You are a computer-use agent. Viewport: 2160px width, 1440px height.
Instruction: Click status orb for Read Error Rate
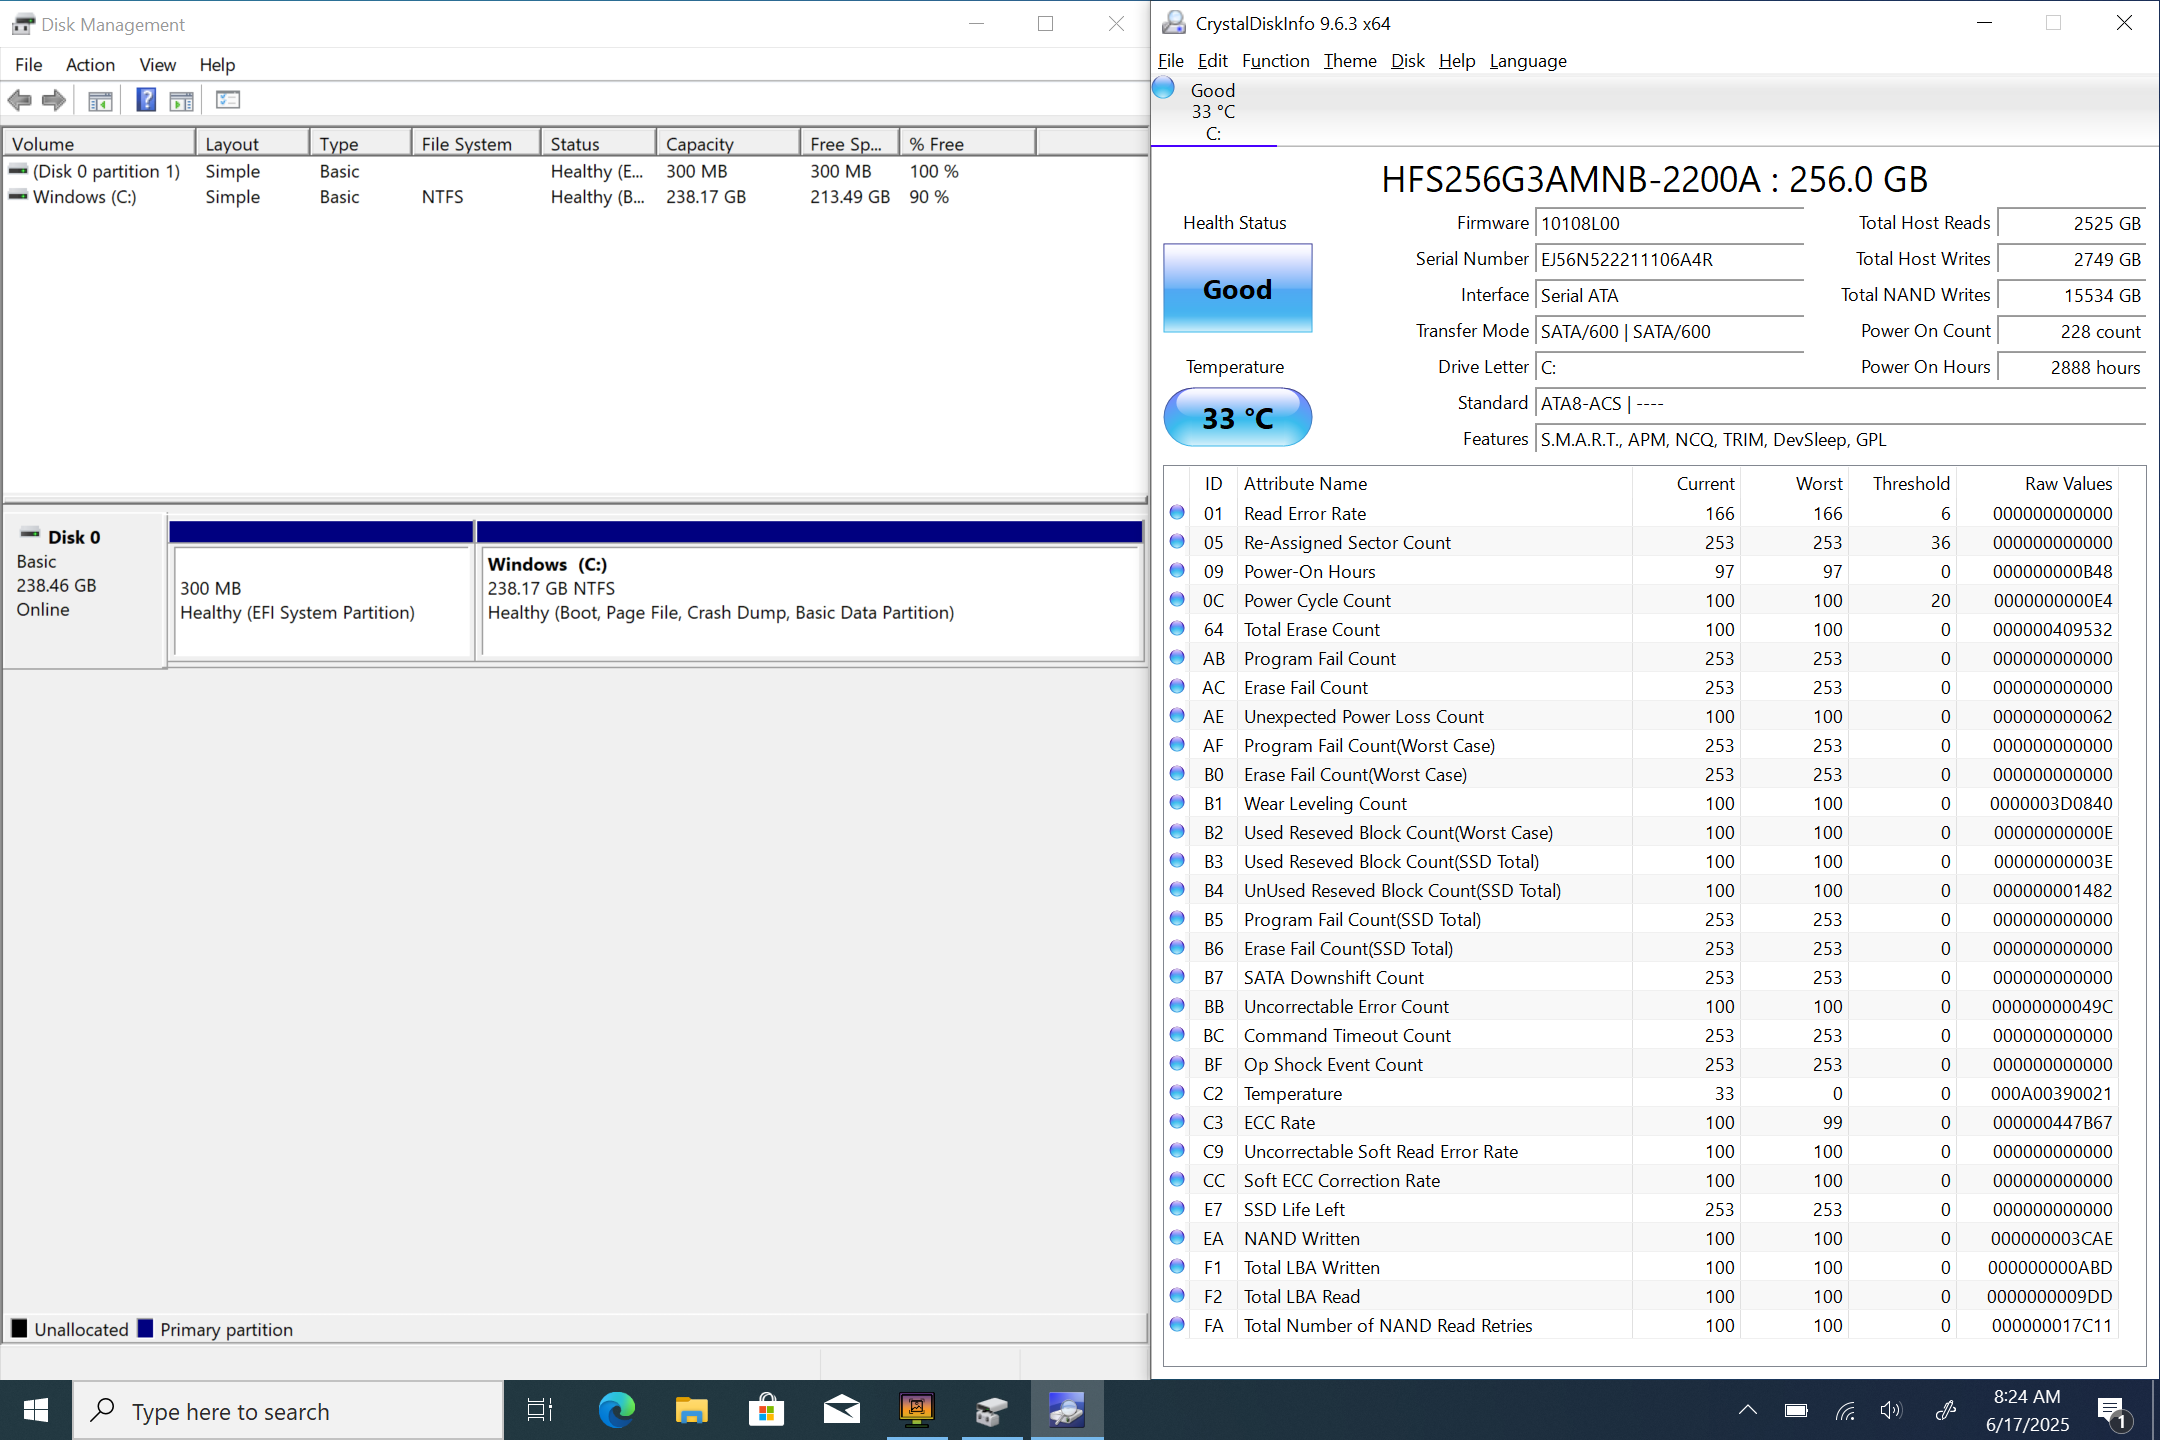pos(1177,513)
